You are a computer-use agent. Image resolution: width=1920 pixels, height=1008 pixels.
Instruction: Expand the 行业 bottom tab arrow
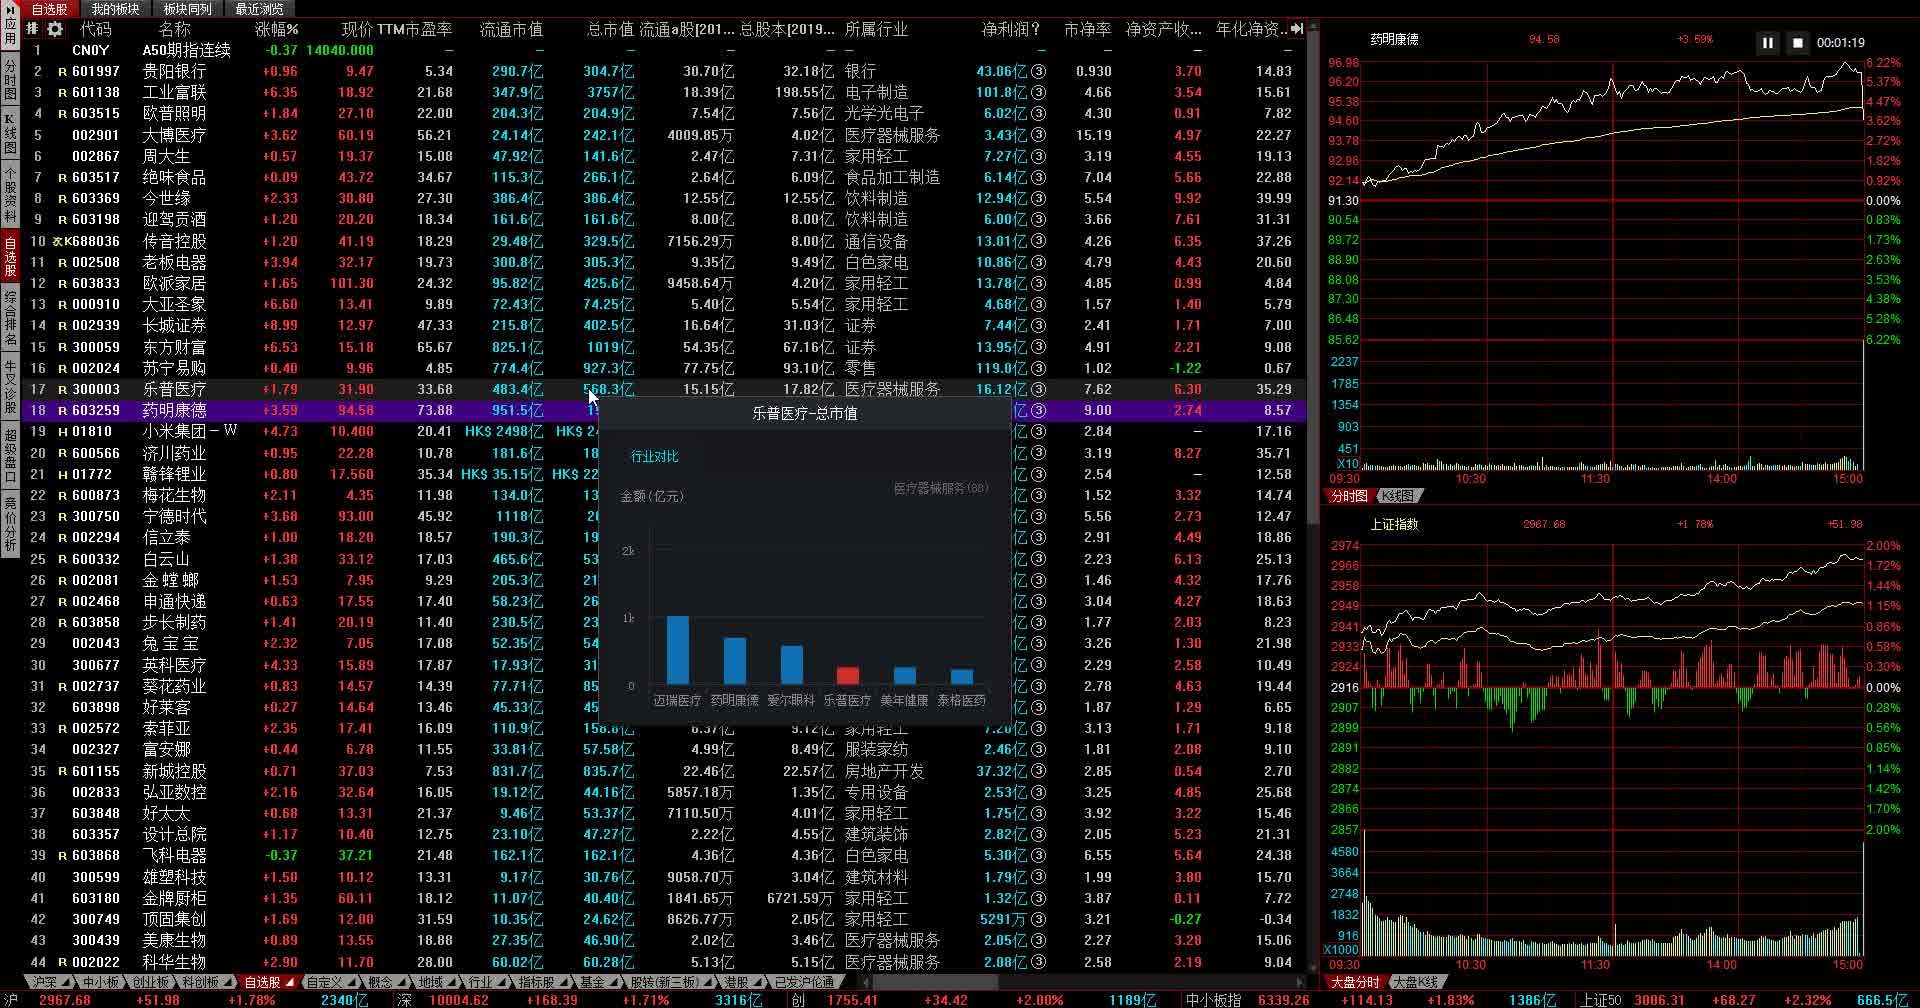coord(501,983)
